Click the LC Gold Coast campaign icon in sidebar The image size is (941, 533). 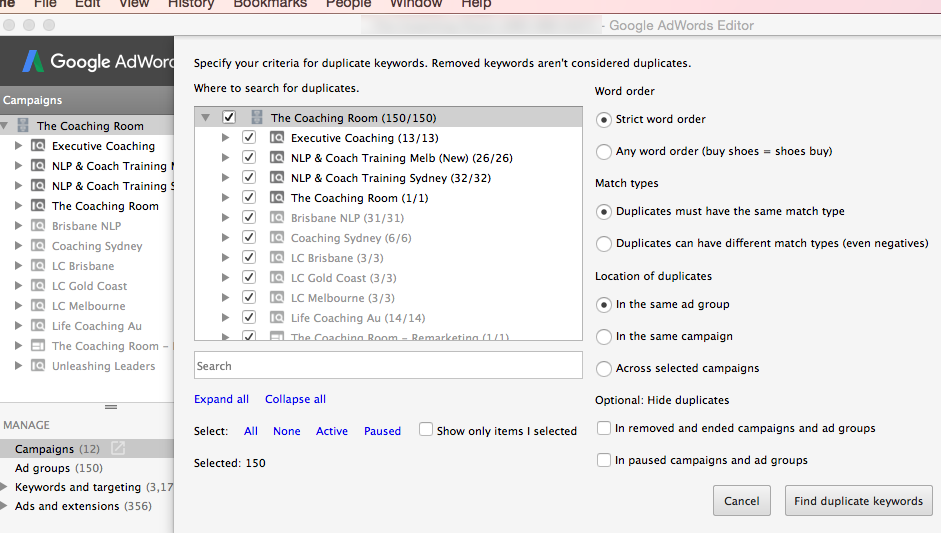(38, 286)
